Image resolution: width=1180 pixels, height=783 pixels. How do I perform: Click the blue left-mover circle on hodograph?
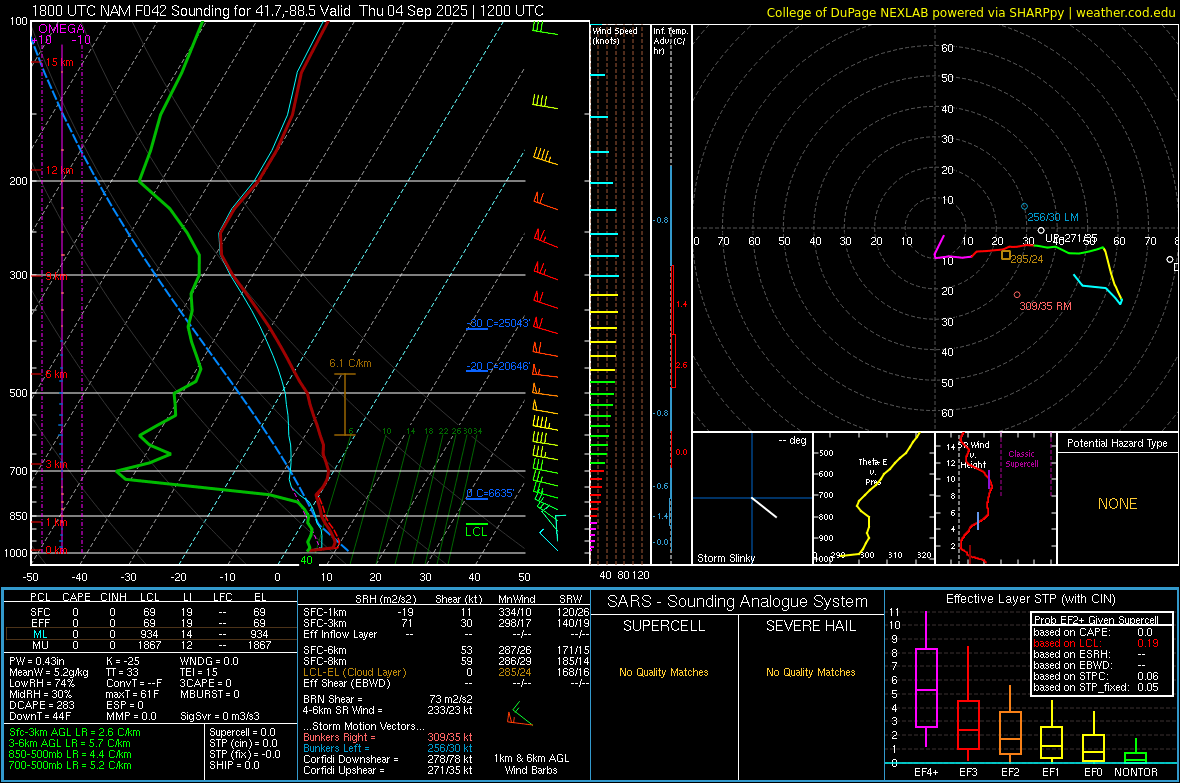tap(1024, 206)
